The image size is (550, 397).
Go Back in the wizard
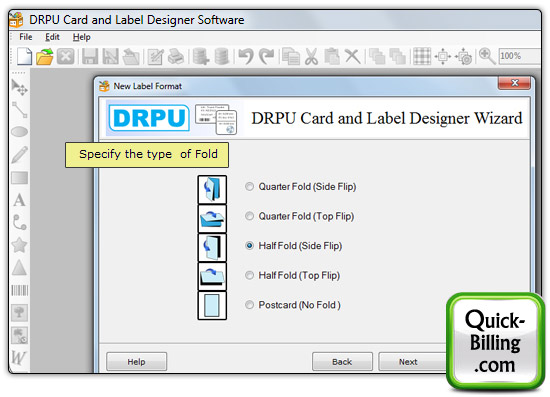(x=342, y=362)
